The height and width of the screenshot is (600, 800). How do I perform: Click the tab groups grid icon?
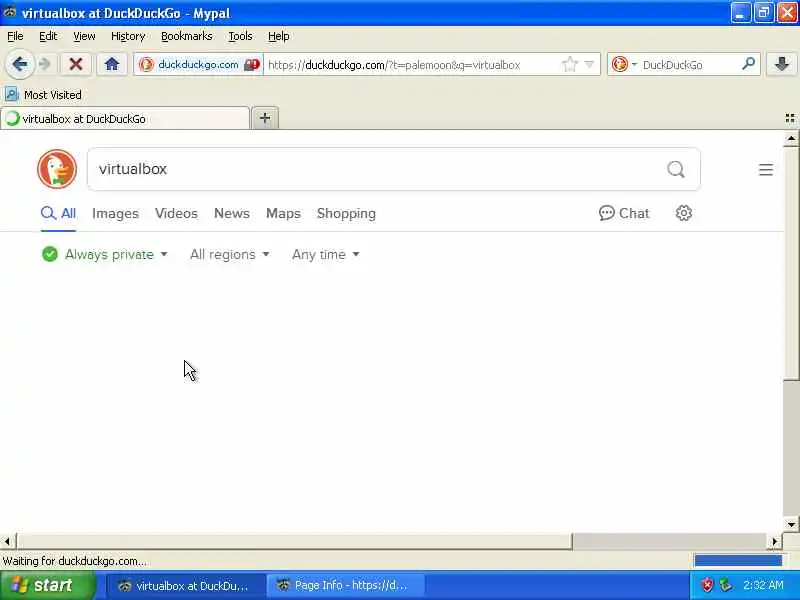[790, 118]
